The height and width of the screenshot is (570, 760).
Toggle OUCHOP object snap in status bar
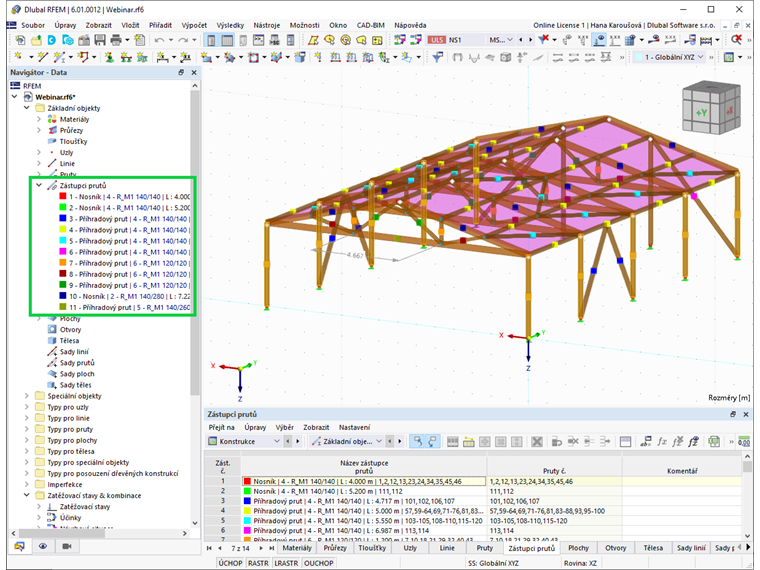tap(318, 563)
